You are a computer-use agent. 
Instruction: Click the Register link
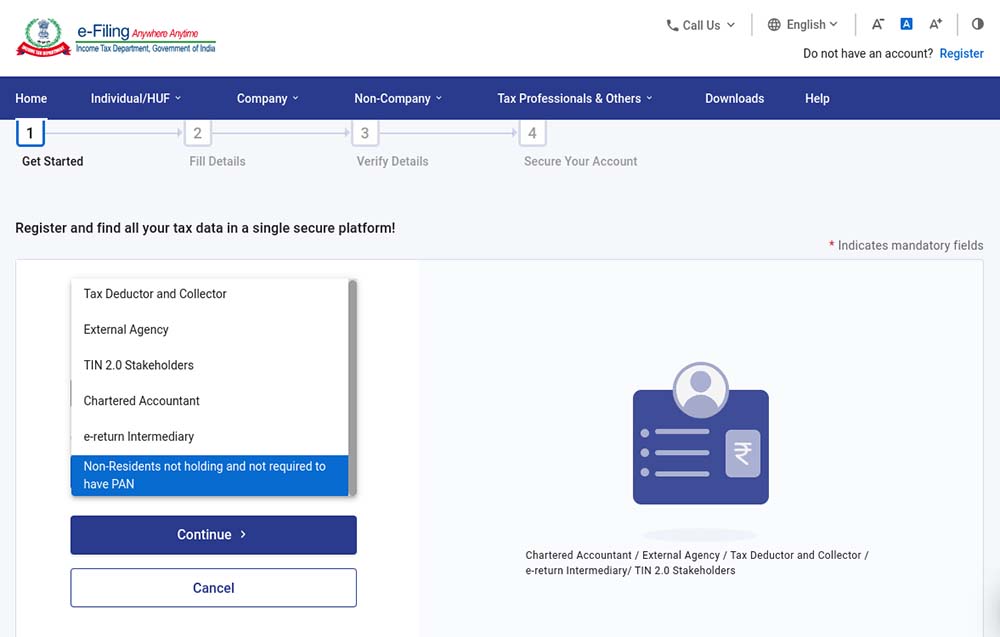[x=961, y=54]
